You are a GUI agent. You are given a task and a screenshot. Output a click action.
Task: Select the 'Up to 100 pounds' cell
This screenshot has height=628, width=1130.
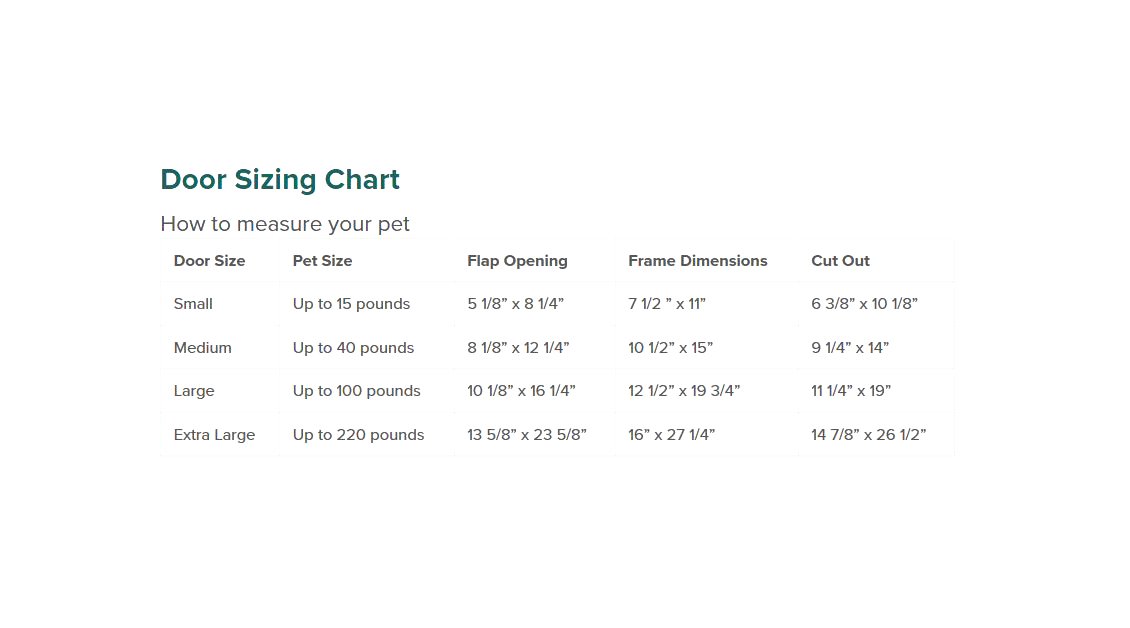click(356, 391)
